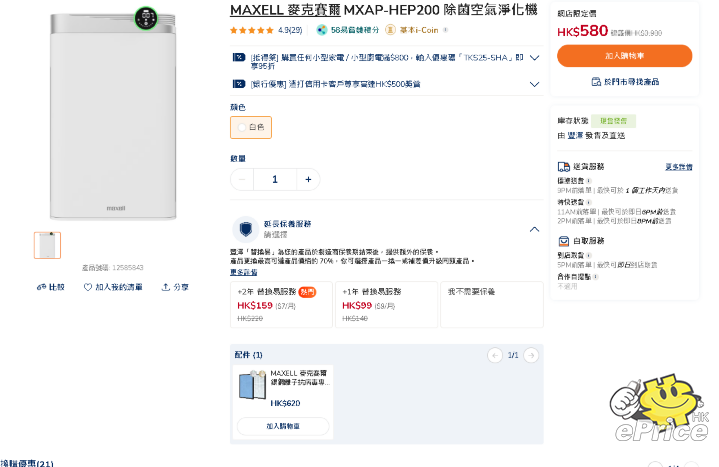Select the +2年 替換易服務 option
Viewport: 719px width, 467px height.
pyautogui.click(x=280, y=304)
